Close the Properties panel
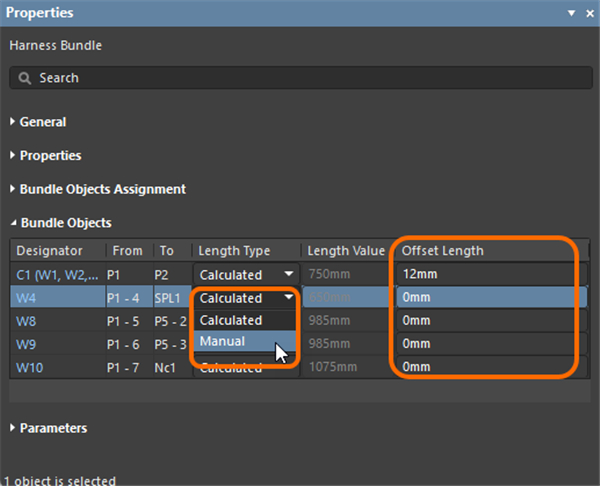 (587, 13)
